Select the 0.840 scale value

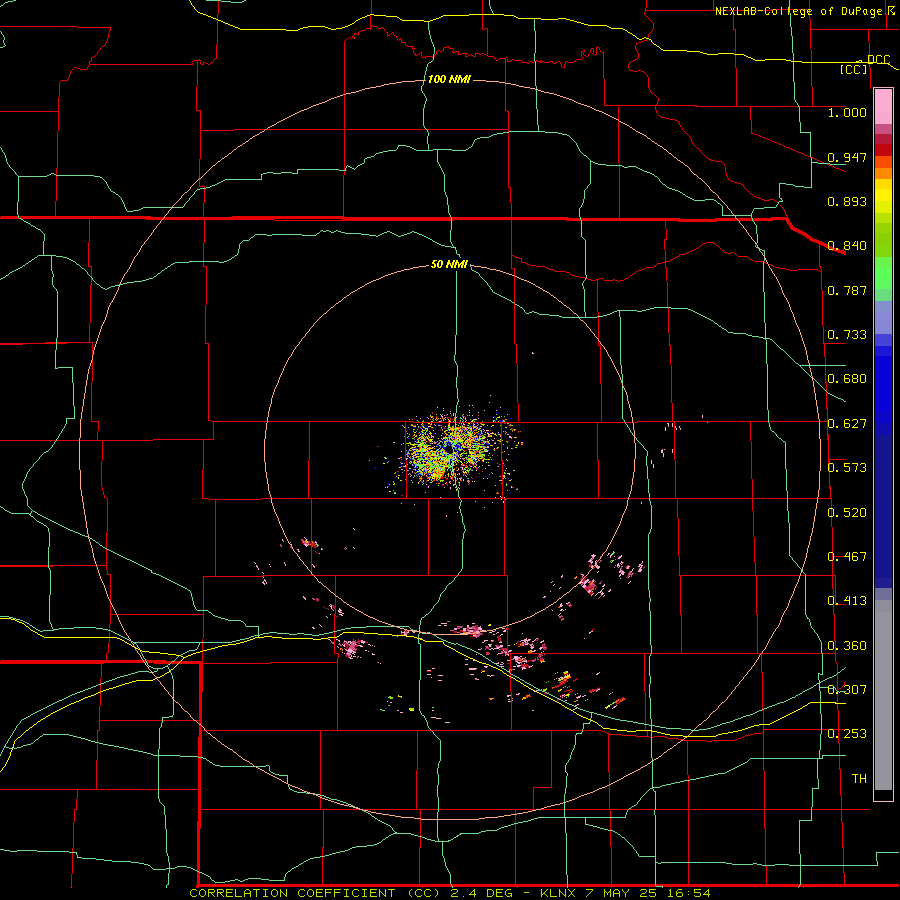[x=847, y=246]
